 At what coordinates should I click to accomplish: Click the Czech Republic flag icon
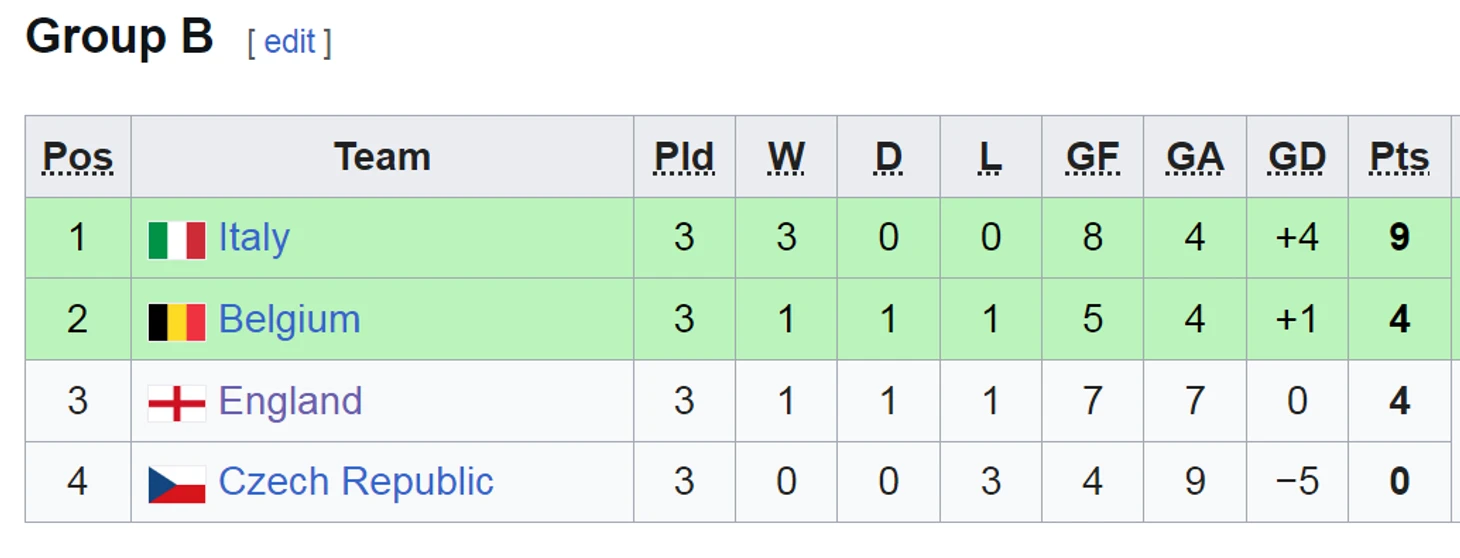pos(177,484)
